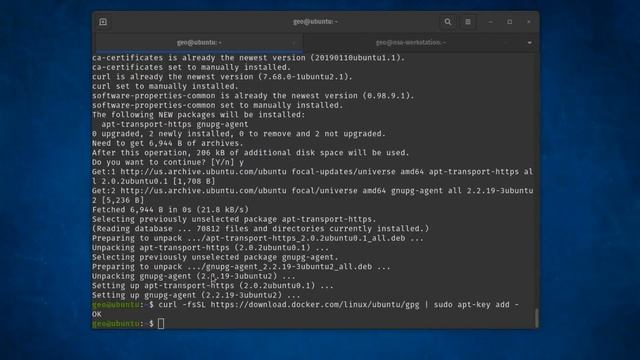Image resolution: width=640 pixels, height=360 pixels.
Task: Click 'curl set to manually installed.' line
Action: pyautogui.click(x=165, y=87)
